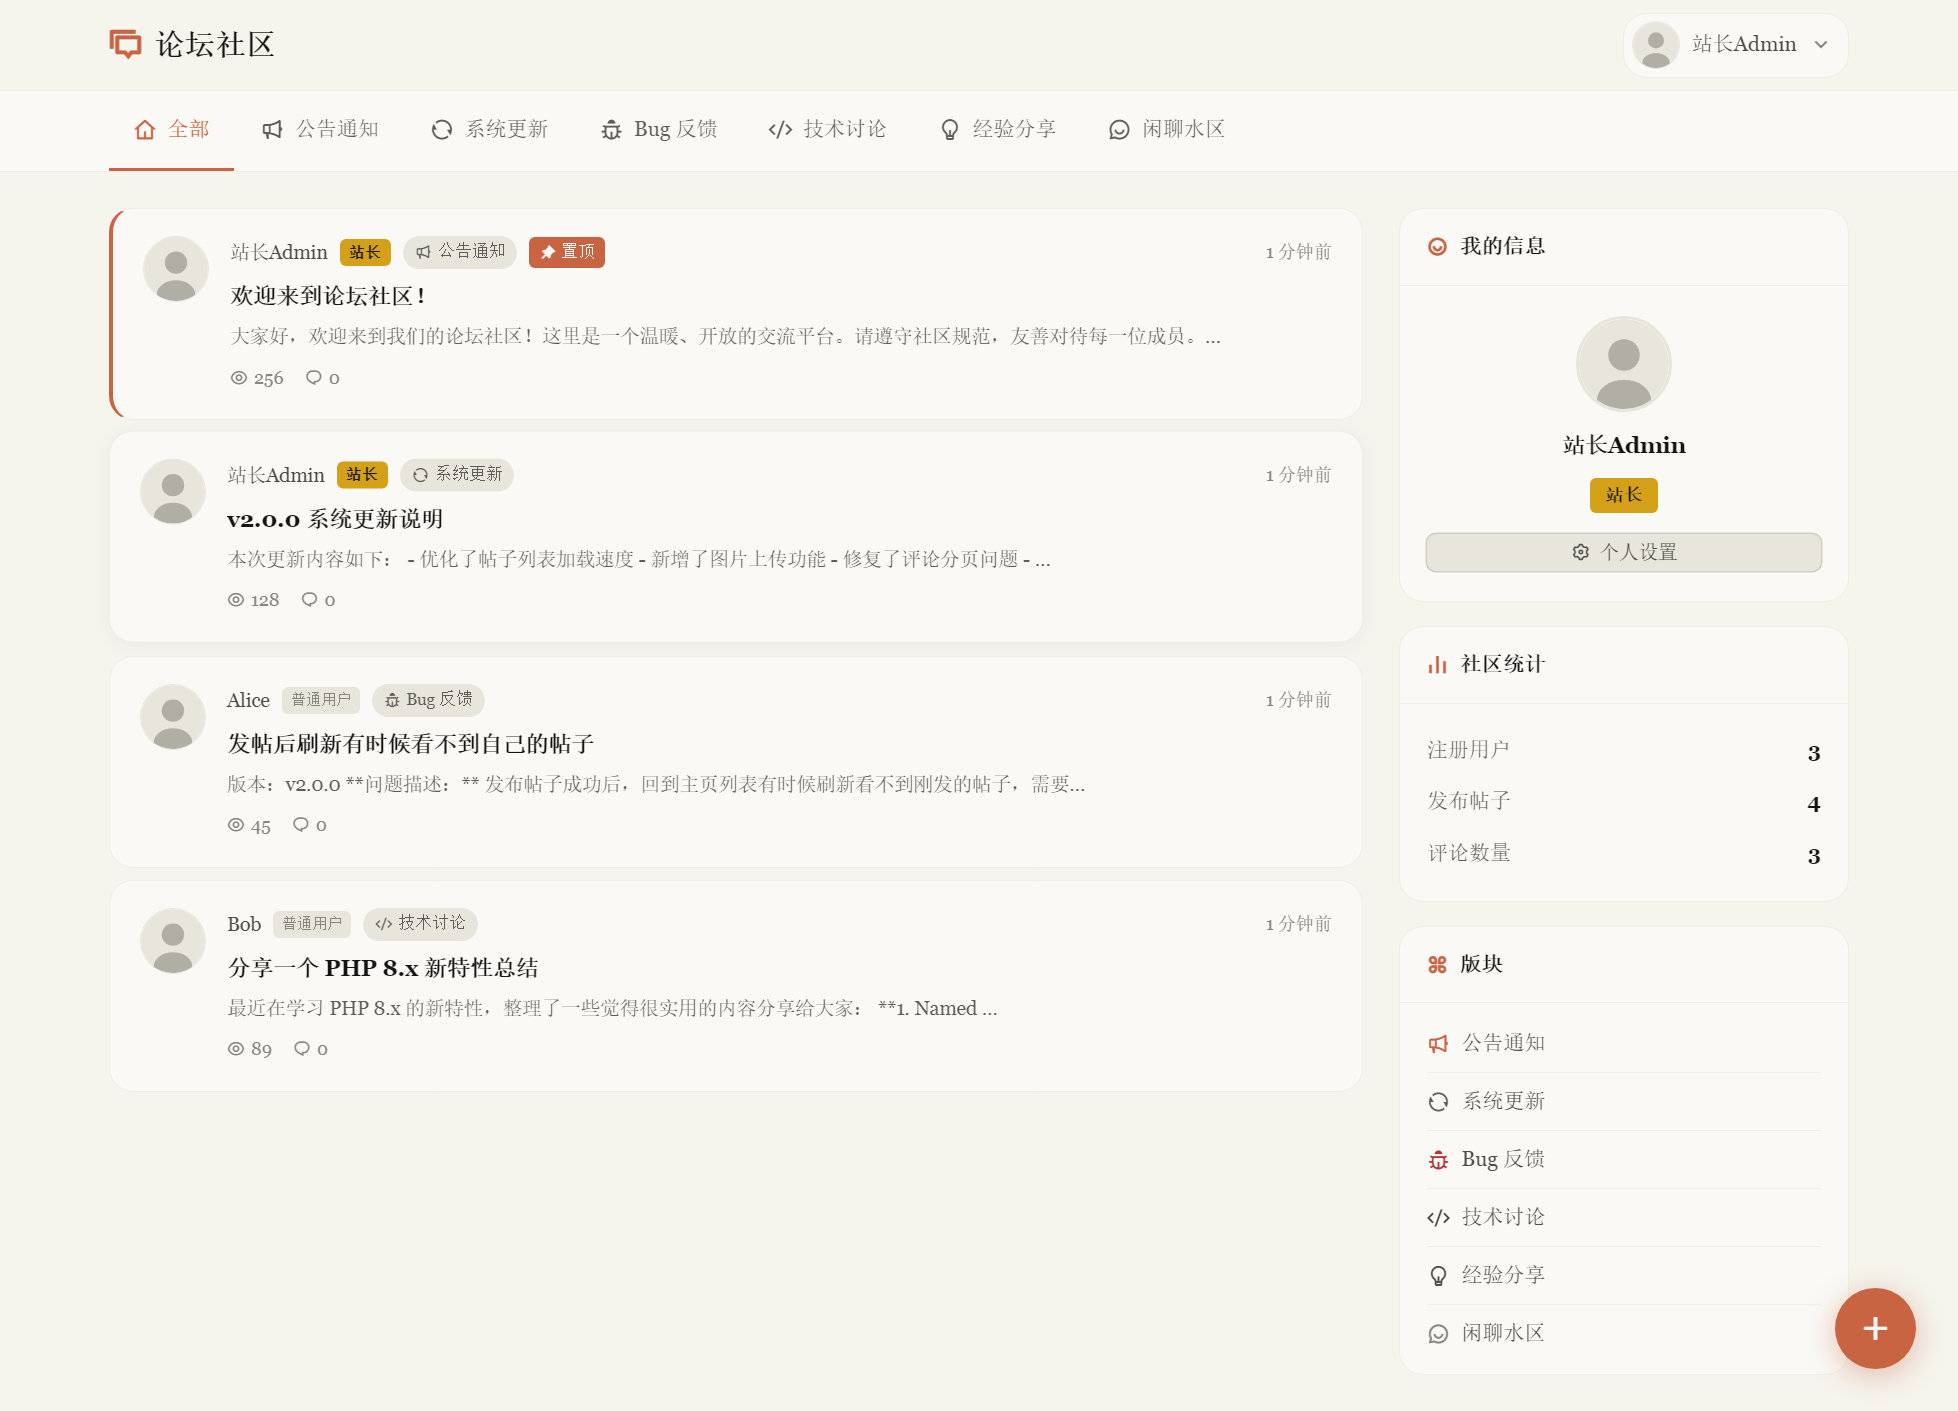The height and width of the screenshot is (1411, 1958).
Task: Switch to the Bug 反馈 tab
Action: point(659,129)
